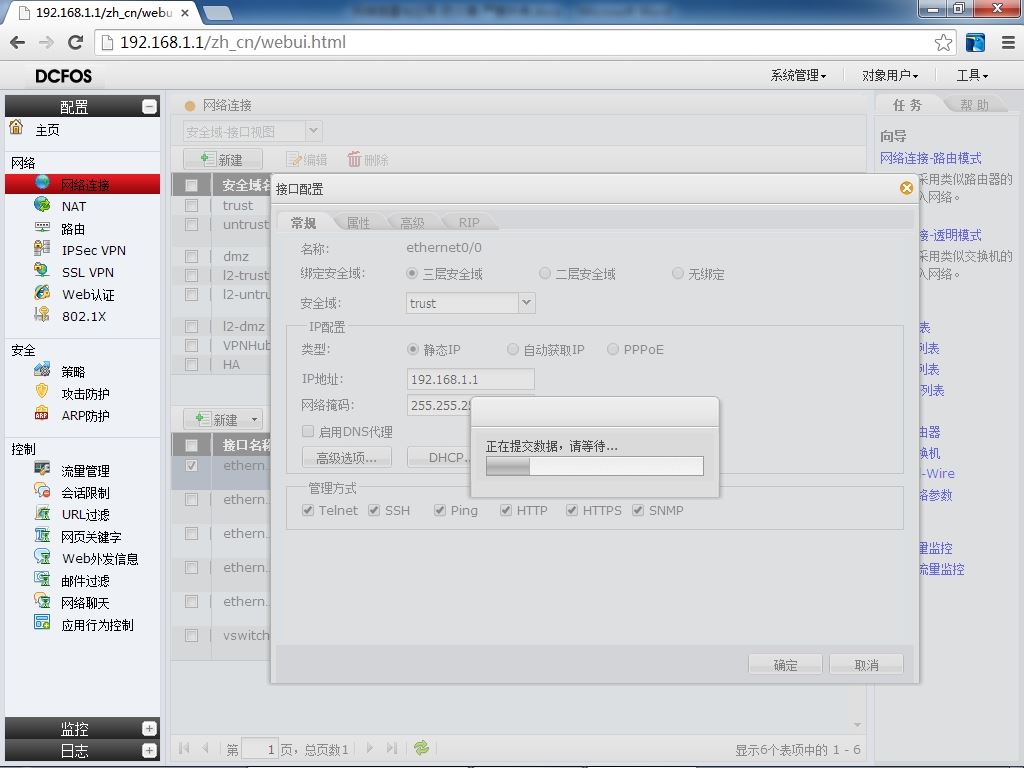Open the attack protection shield icon

[42, 392]
